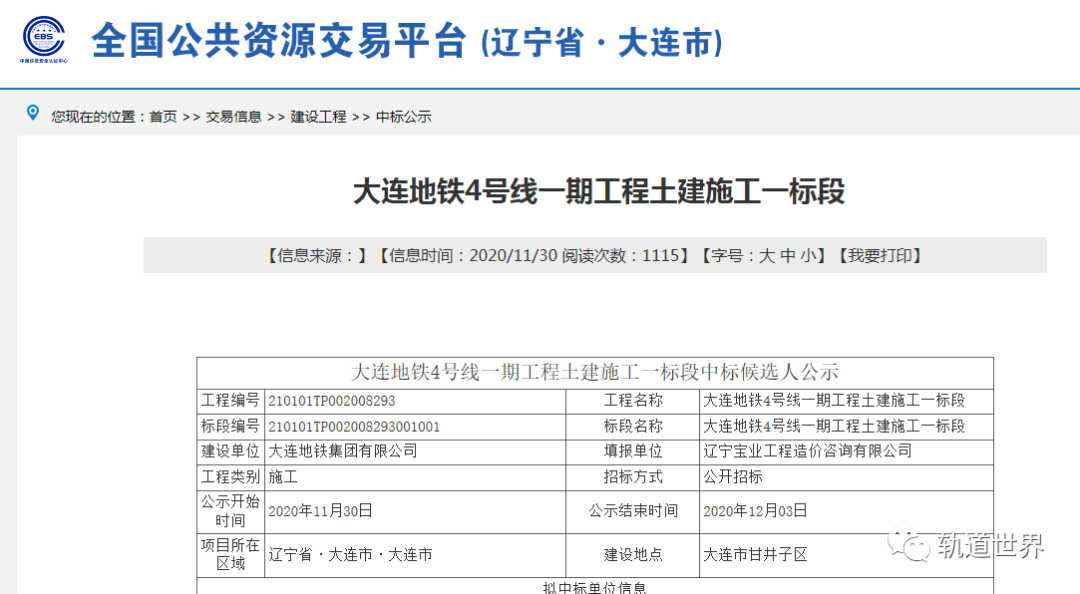This screenshot has width=1080, height=594.
Task: Set font size to 大
Action: [x=767, y=256]
